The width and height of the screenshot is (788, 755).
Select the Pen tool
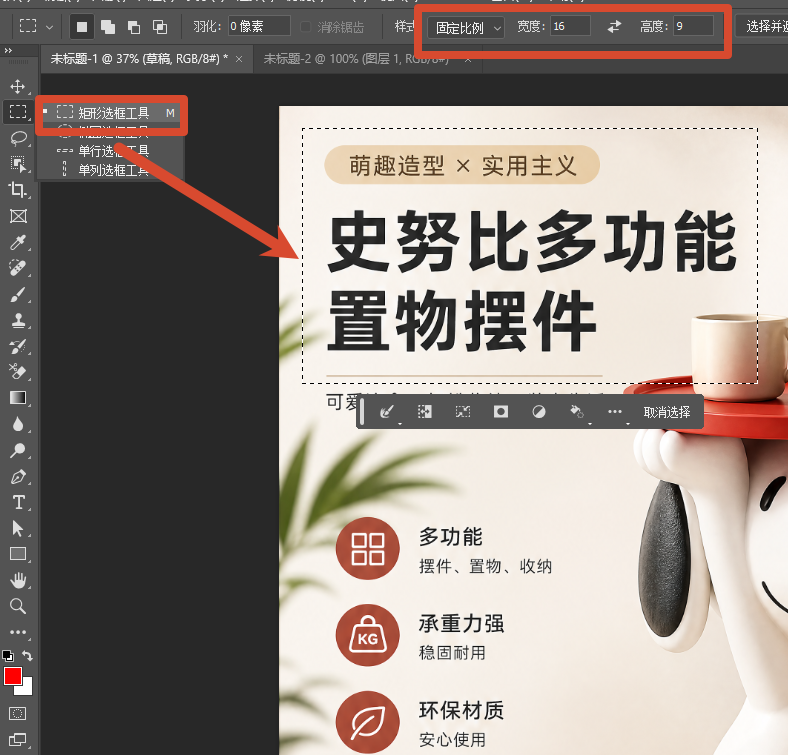click(x=18, y=477)
